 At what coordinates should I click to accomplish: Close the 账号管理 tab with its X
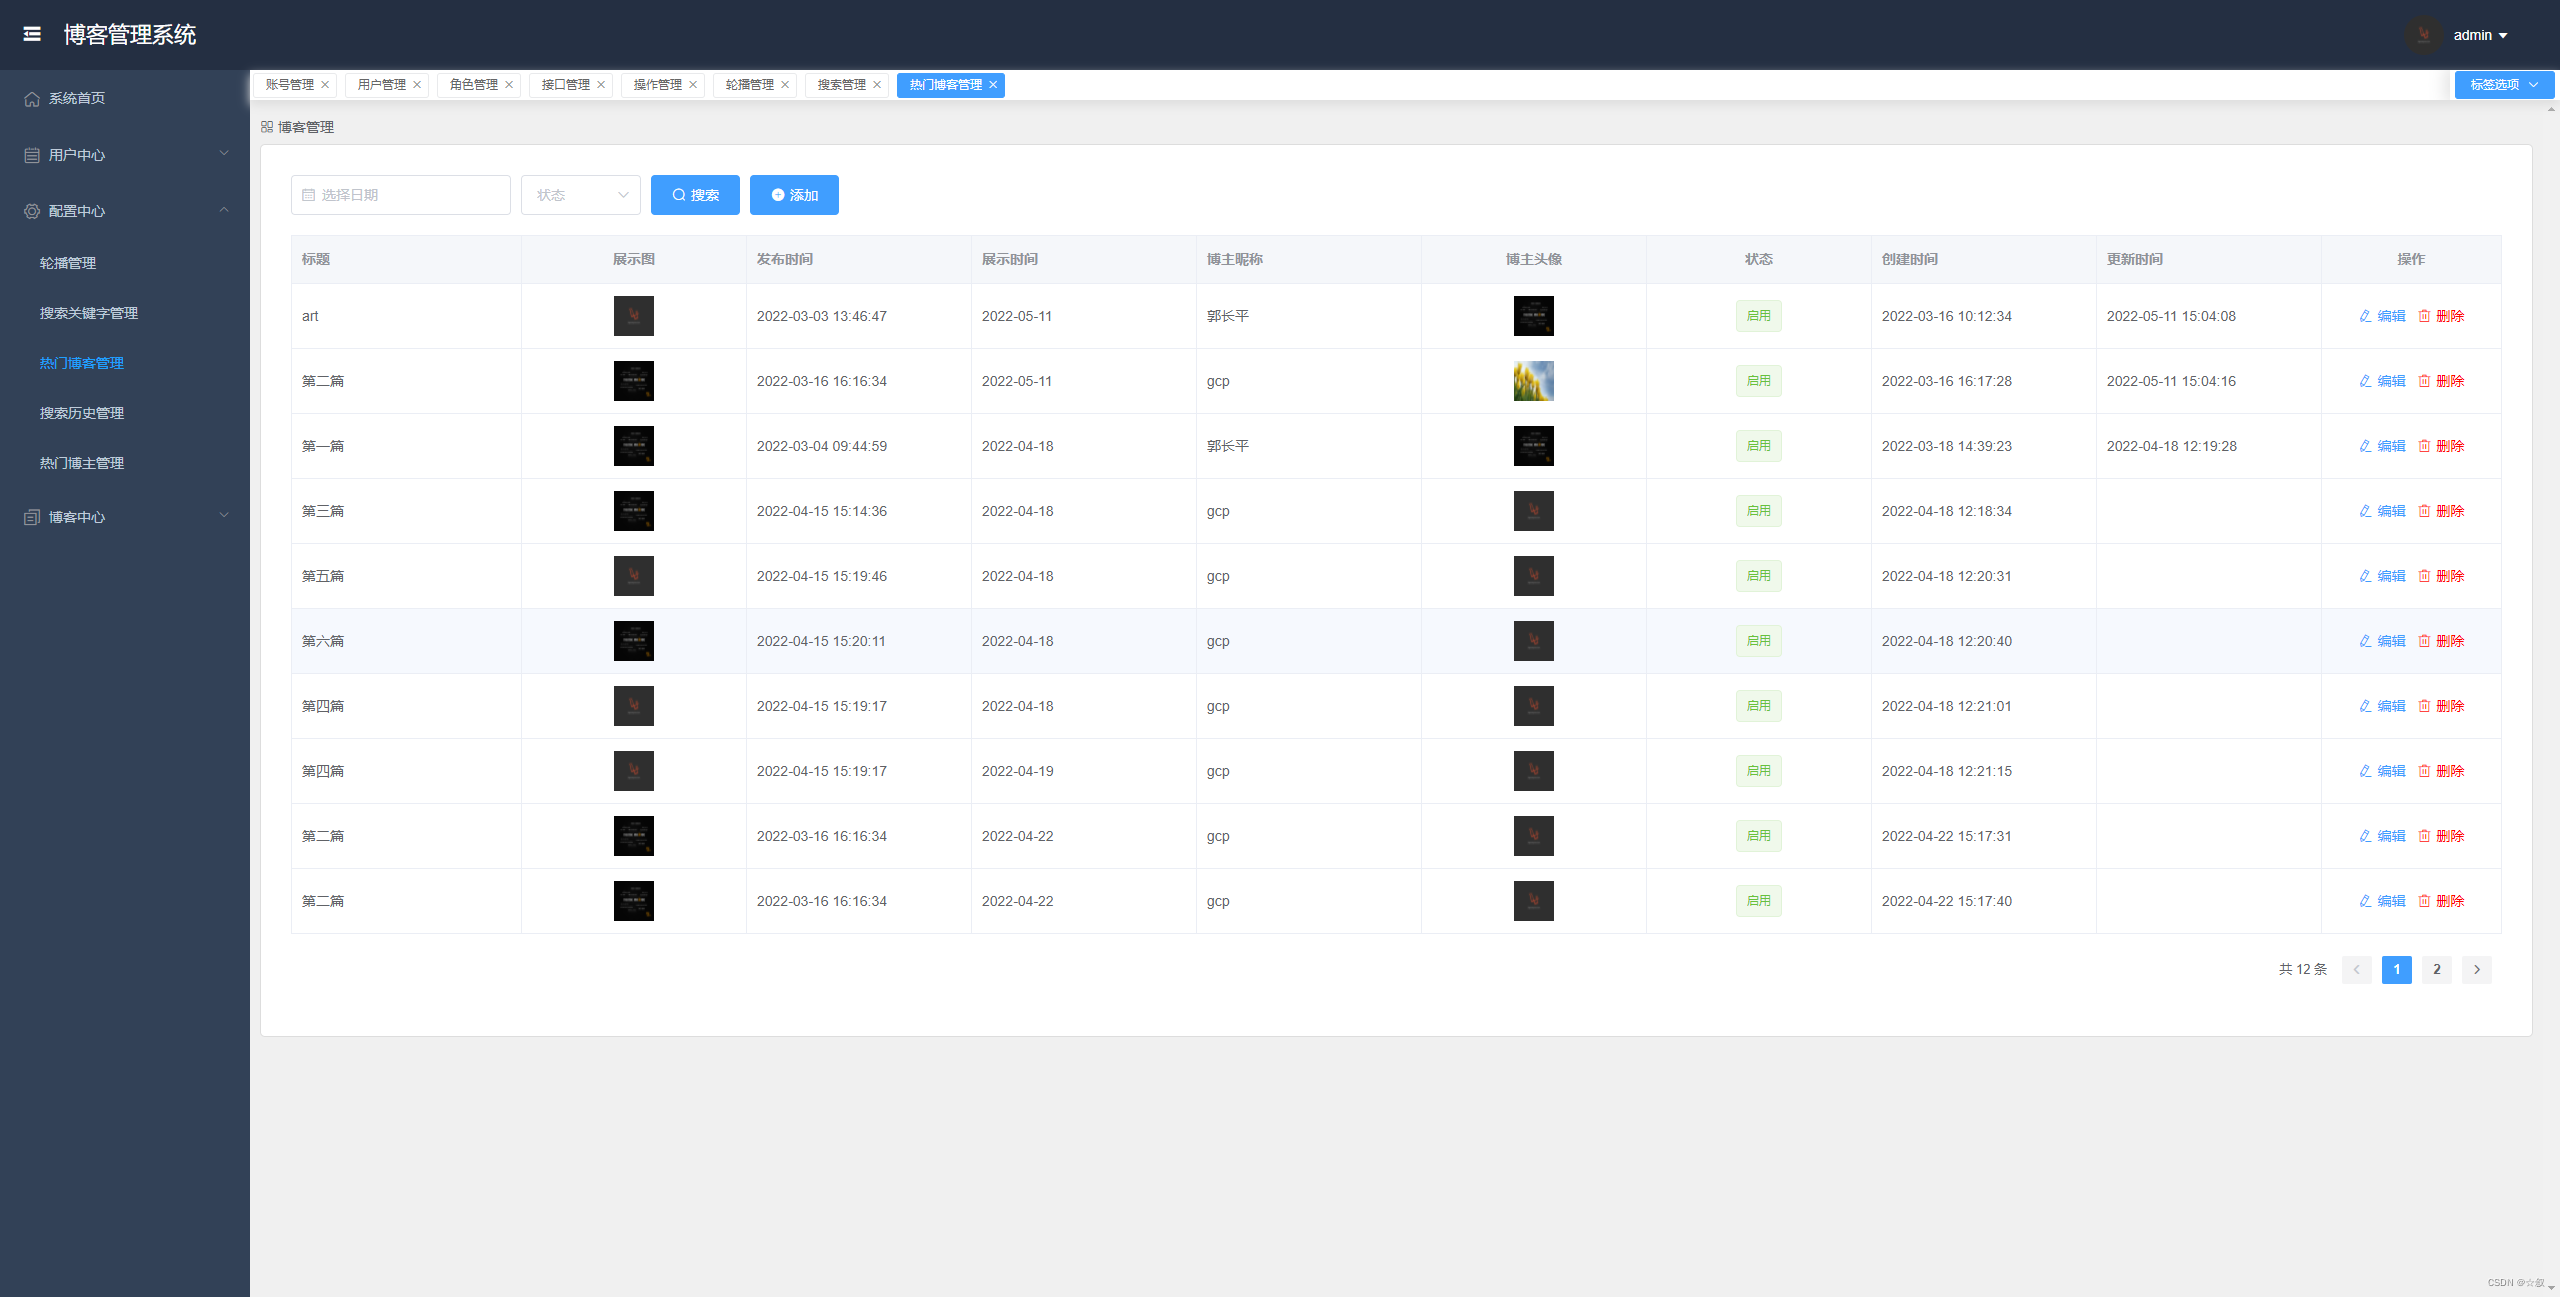click(x=325, y=85)
